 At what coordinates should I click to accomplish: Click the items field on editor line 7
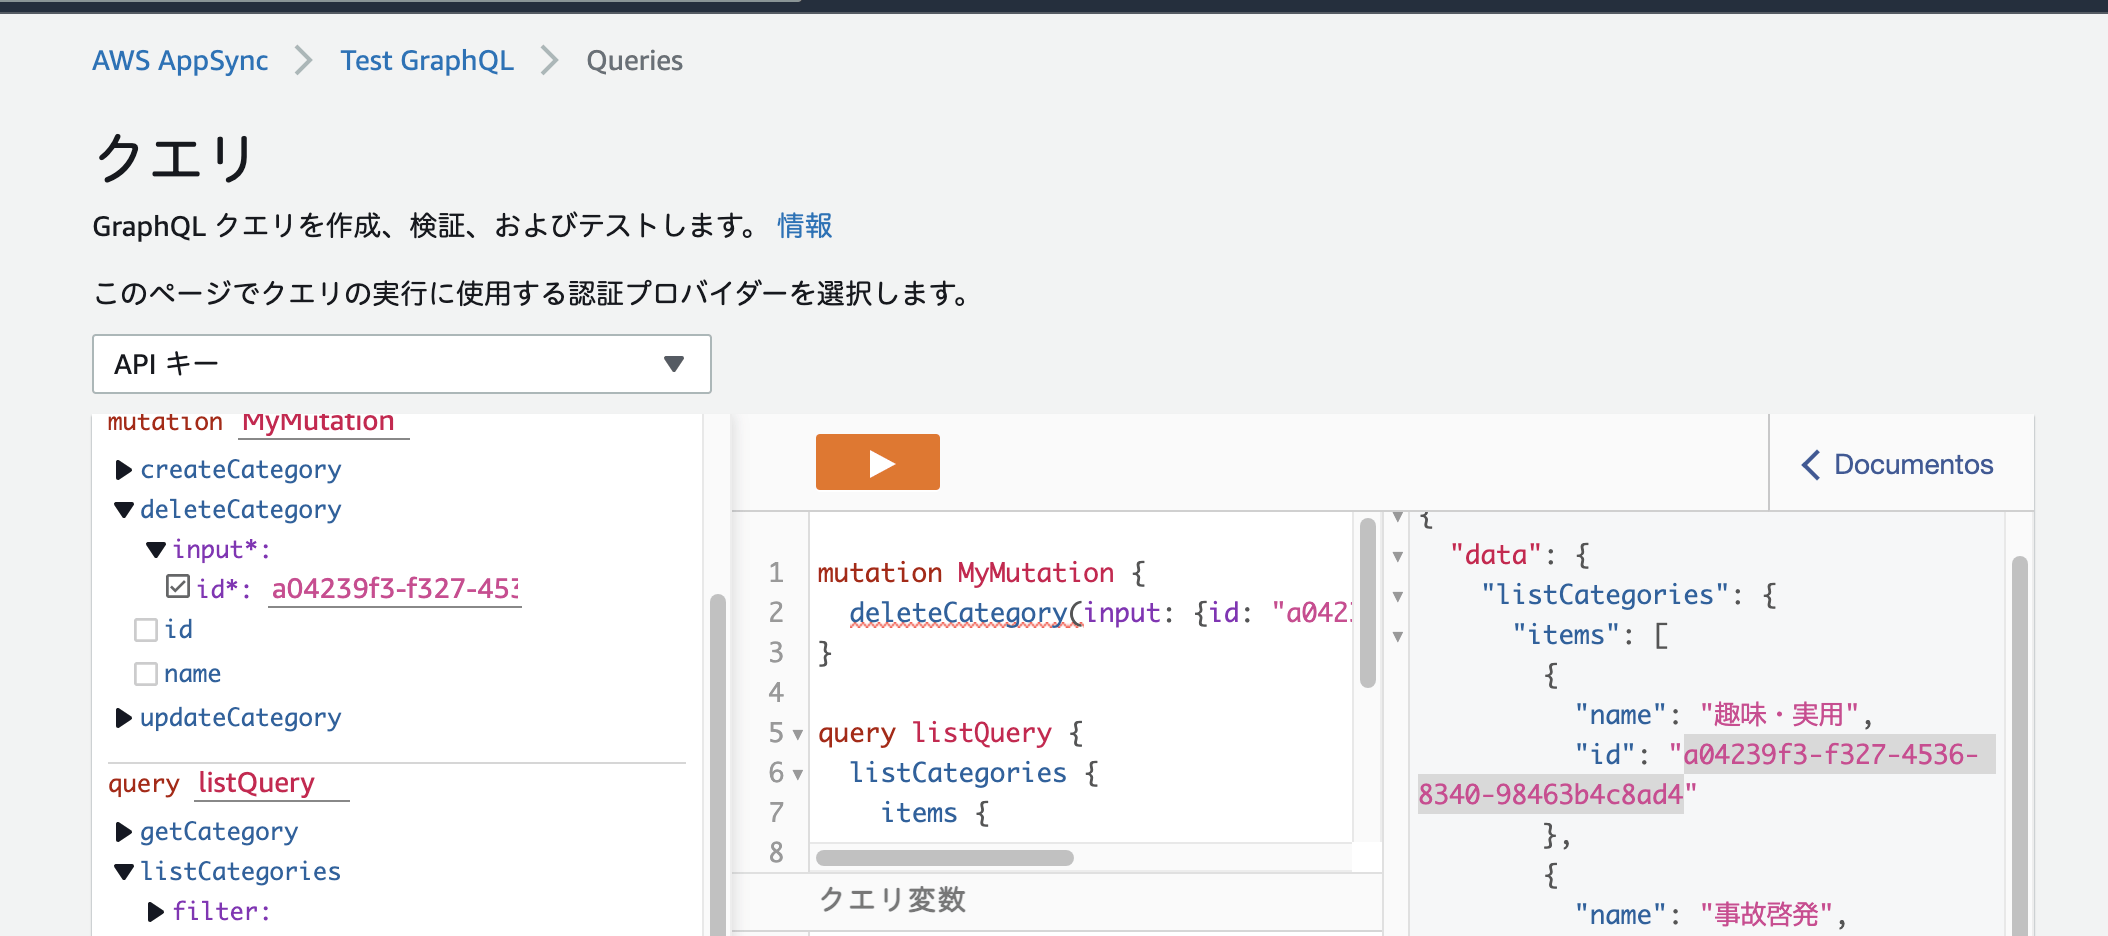919,813
